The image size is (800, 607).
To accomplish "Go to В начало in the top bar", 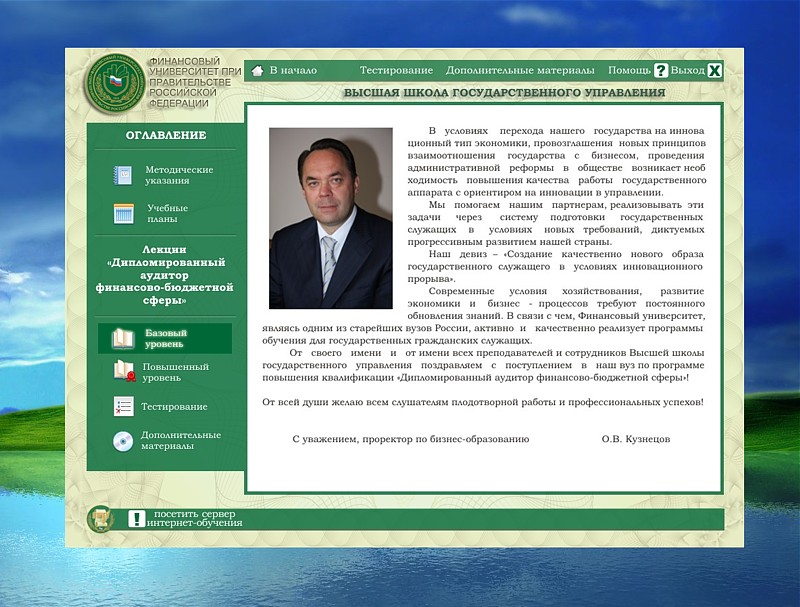I will 293,70.
